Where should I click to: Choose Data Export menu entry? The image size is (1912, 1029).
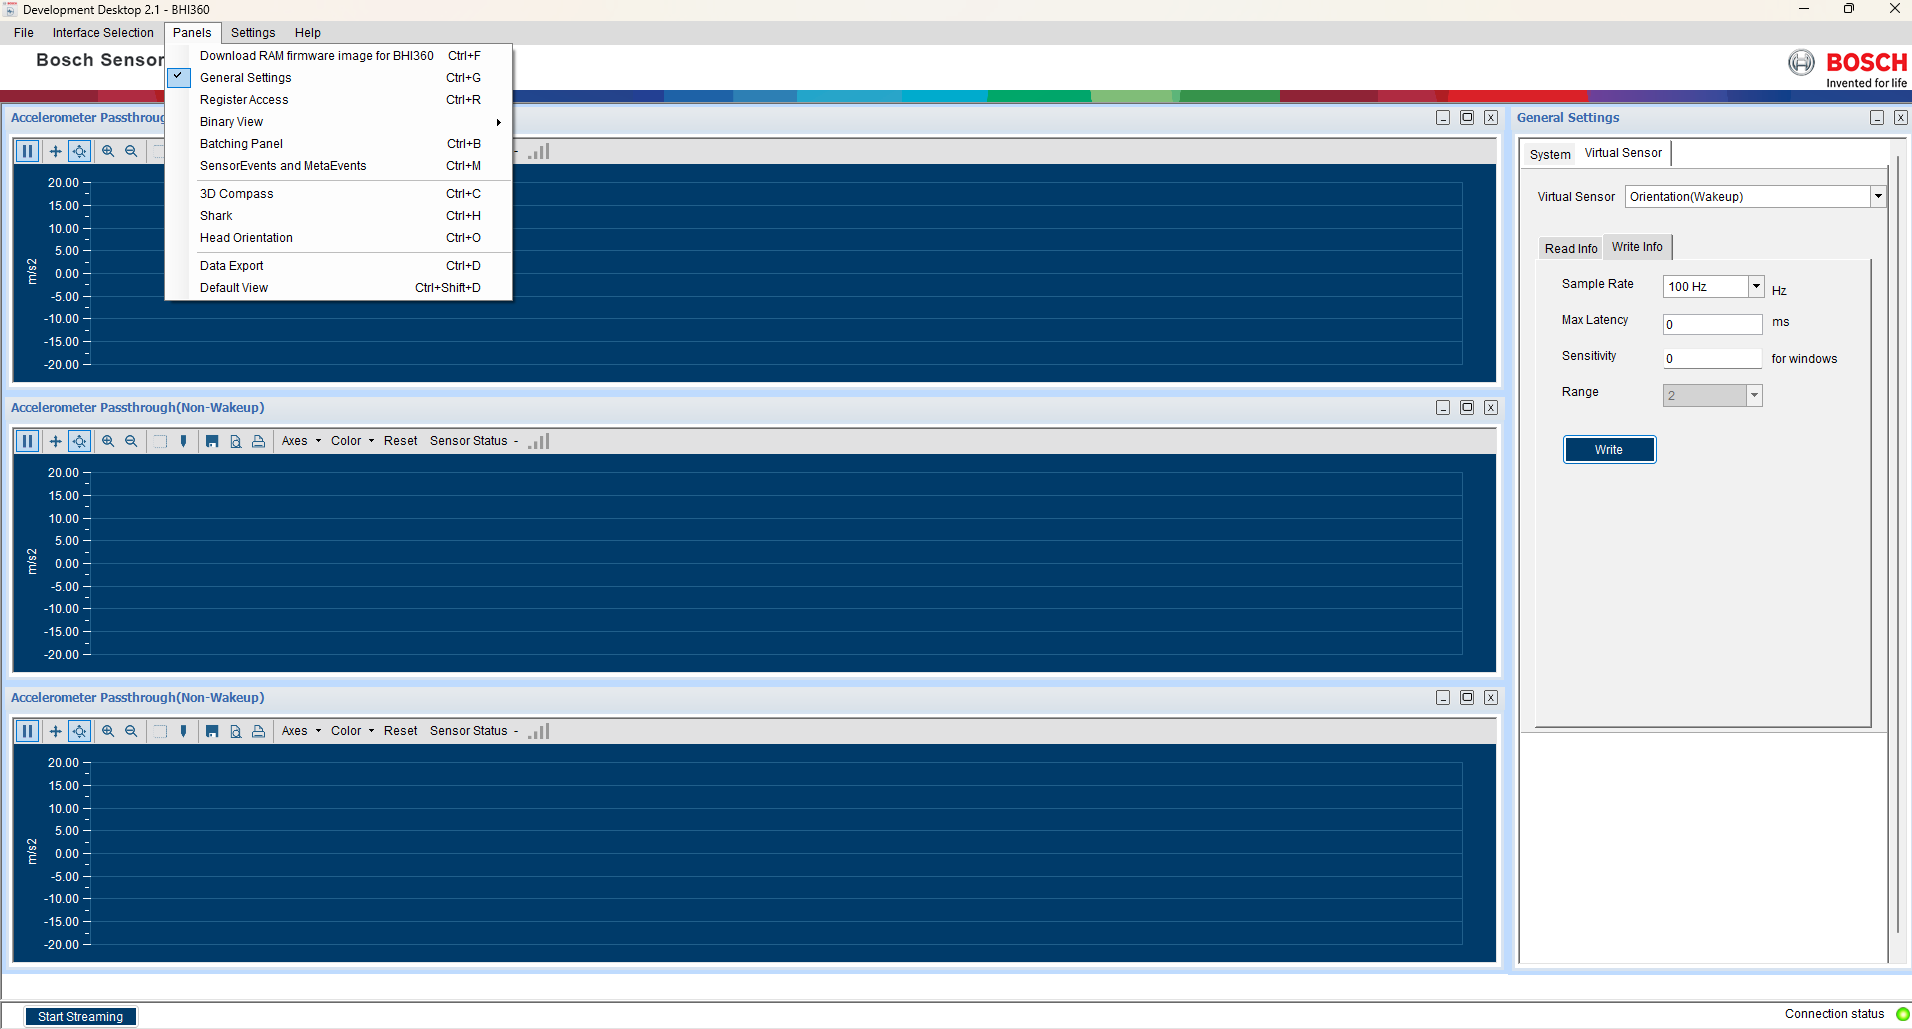pyautogui.click(x=339, y=266)
